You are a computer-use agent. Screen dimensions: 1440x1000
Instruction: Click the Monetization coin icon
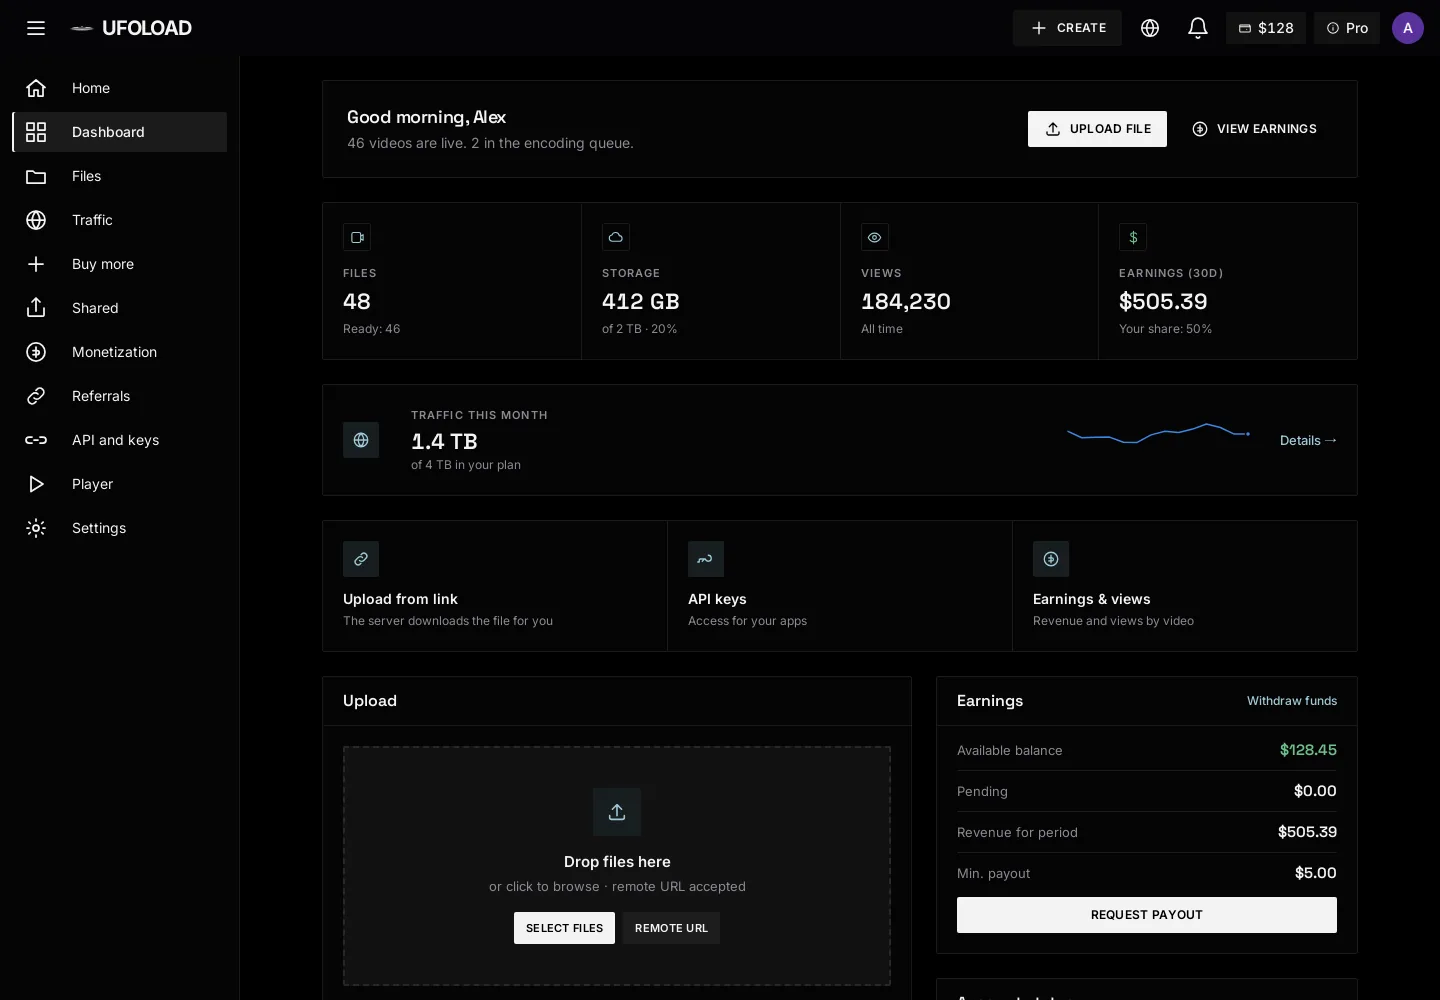tap(36, 352)
